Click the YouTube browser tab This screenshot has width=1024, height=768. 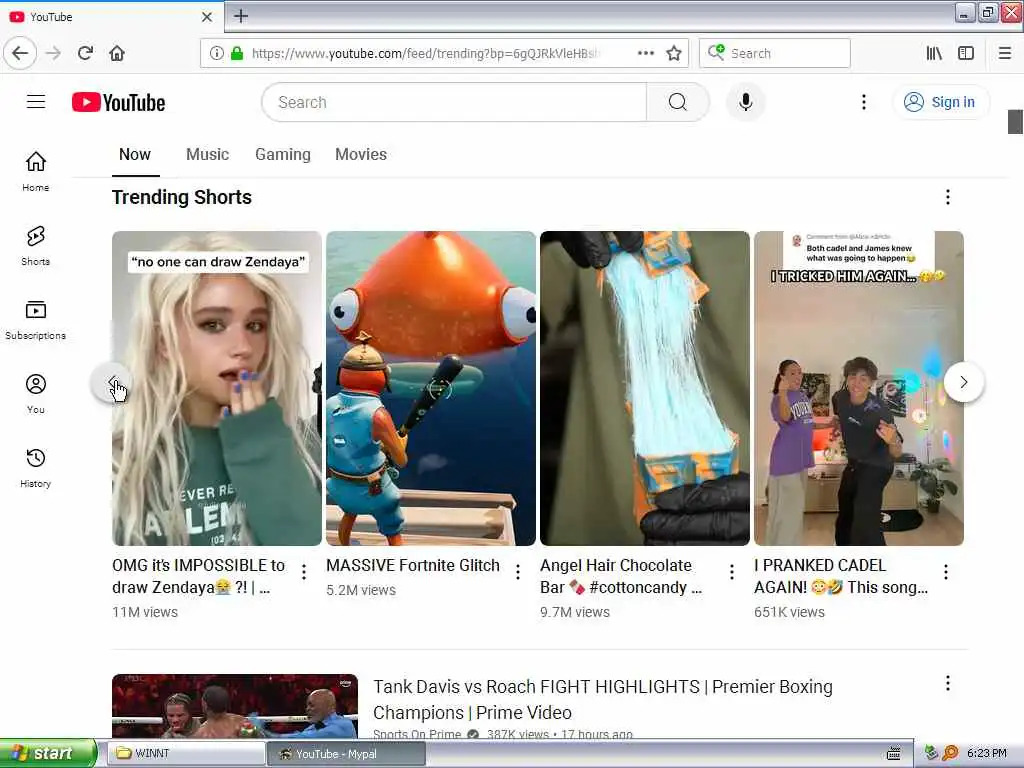click(x=111, y=17)
